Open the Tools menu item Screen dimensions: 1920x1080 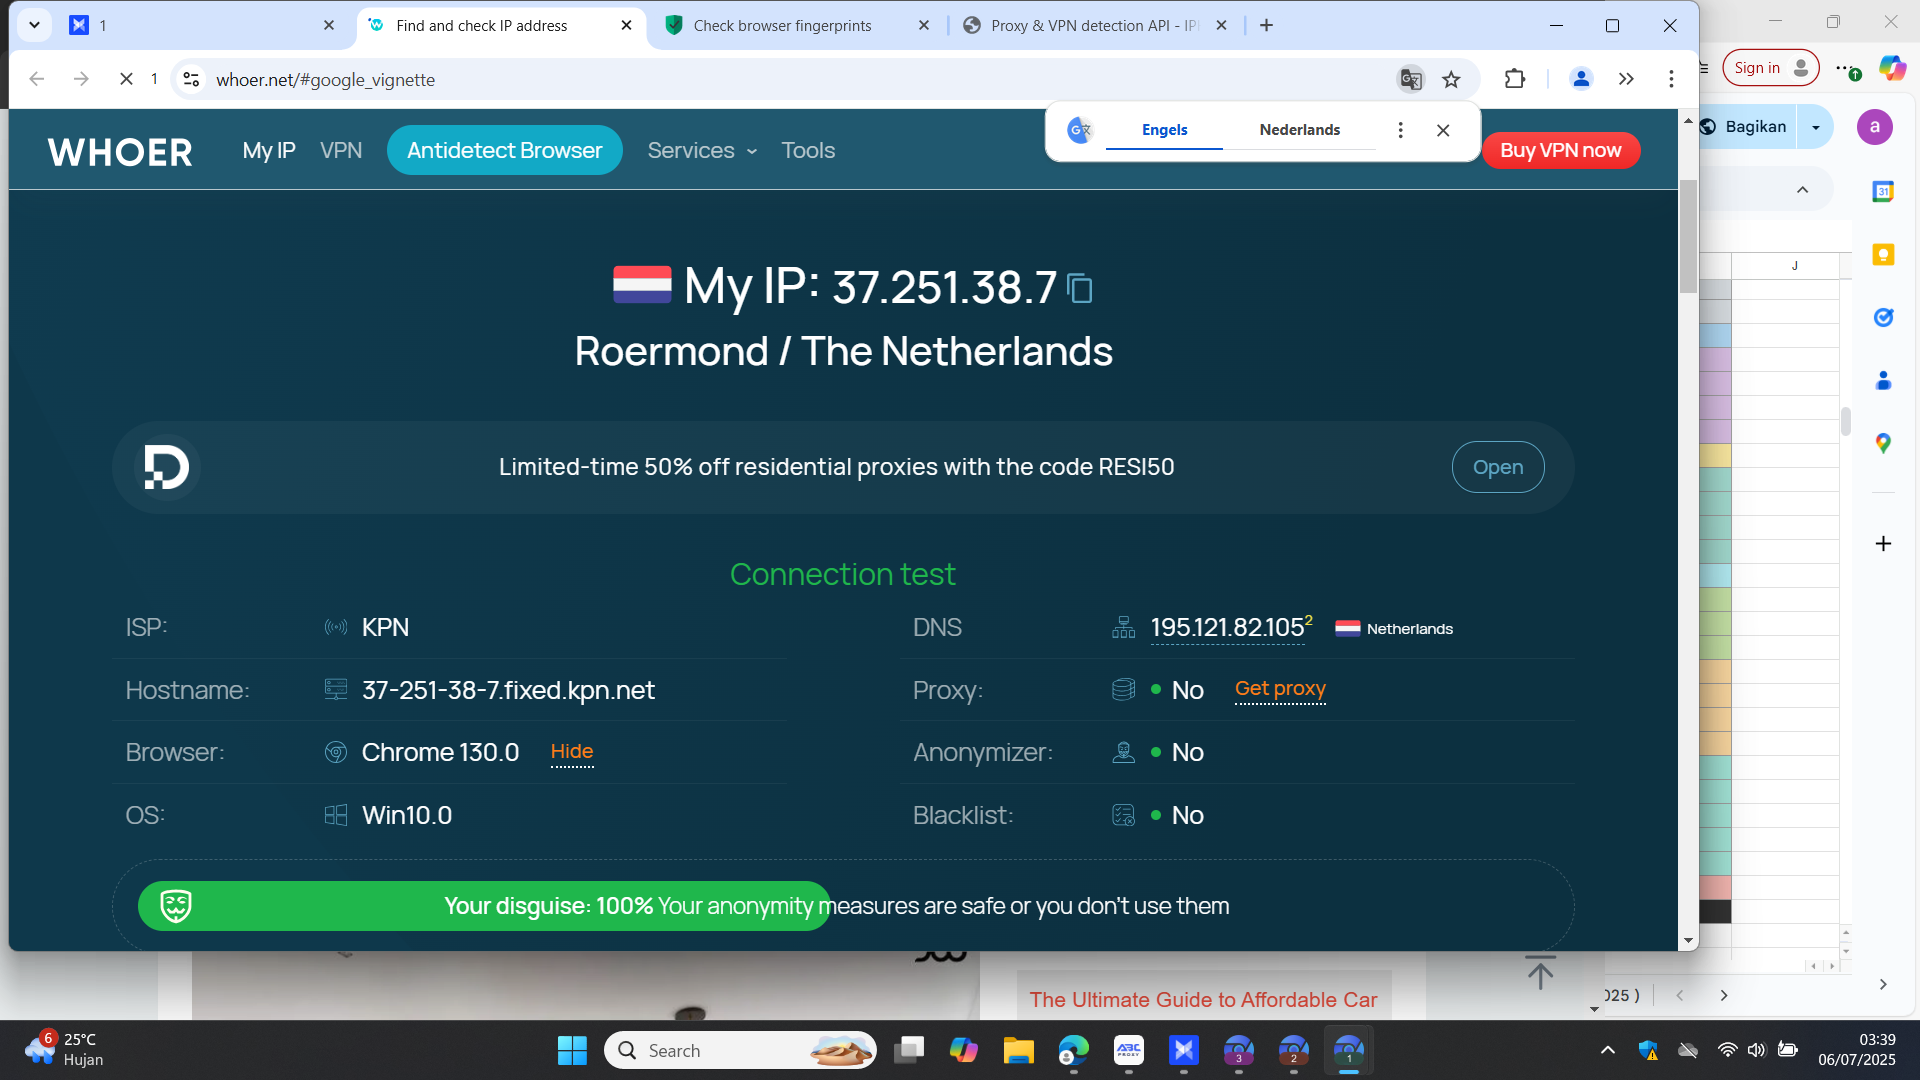coord(808,150)
